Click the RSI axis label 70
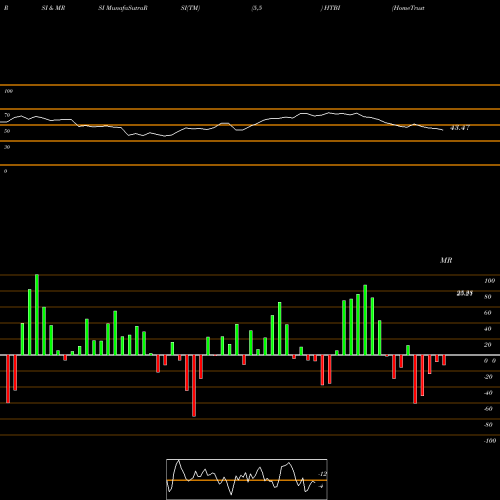Image resolution: width=500 pixels, height=500 pixels. [x=7, y=115]
